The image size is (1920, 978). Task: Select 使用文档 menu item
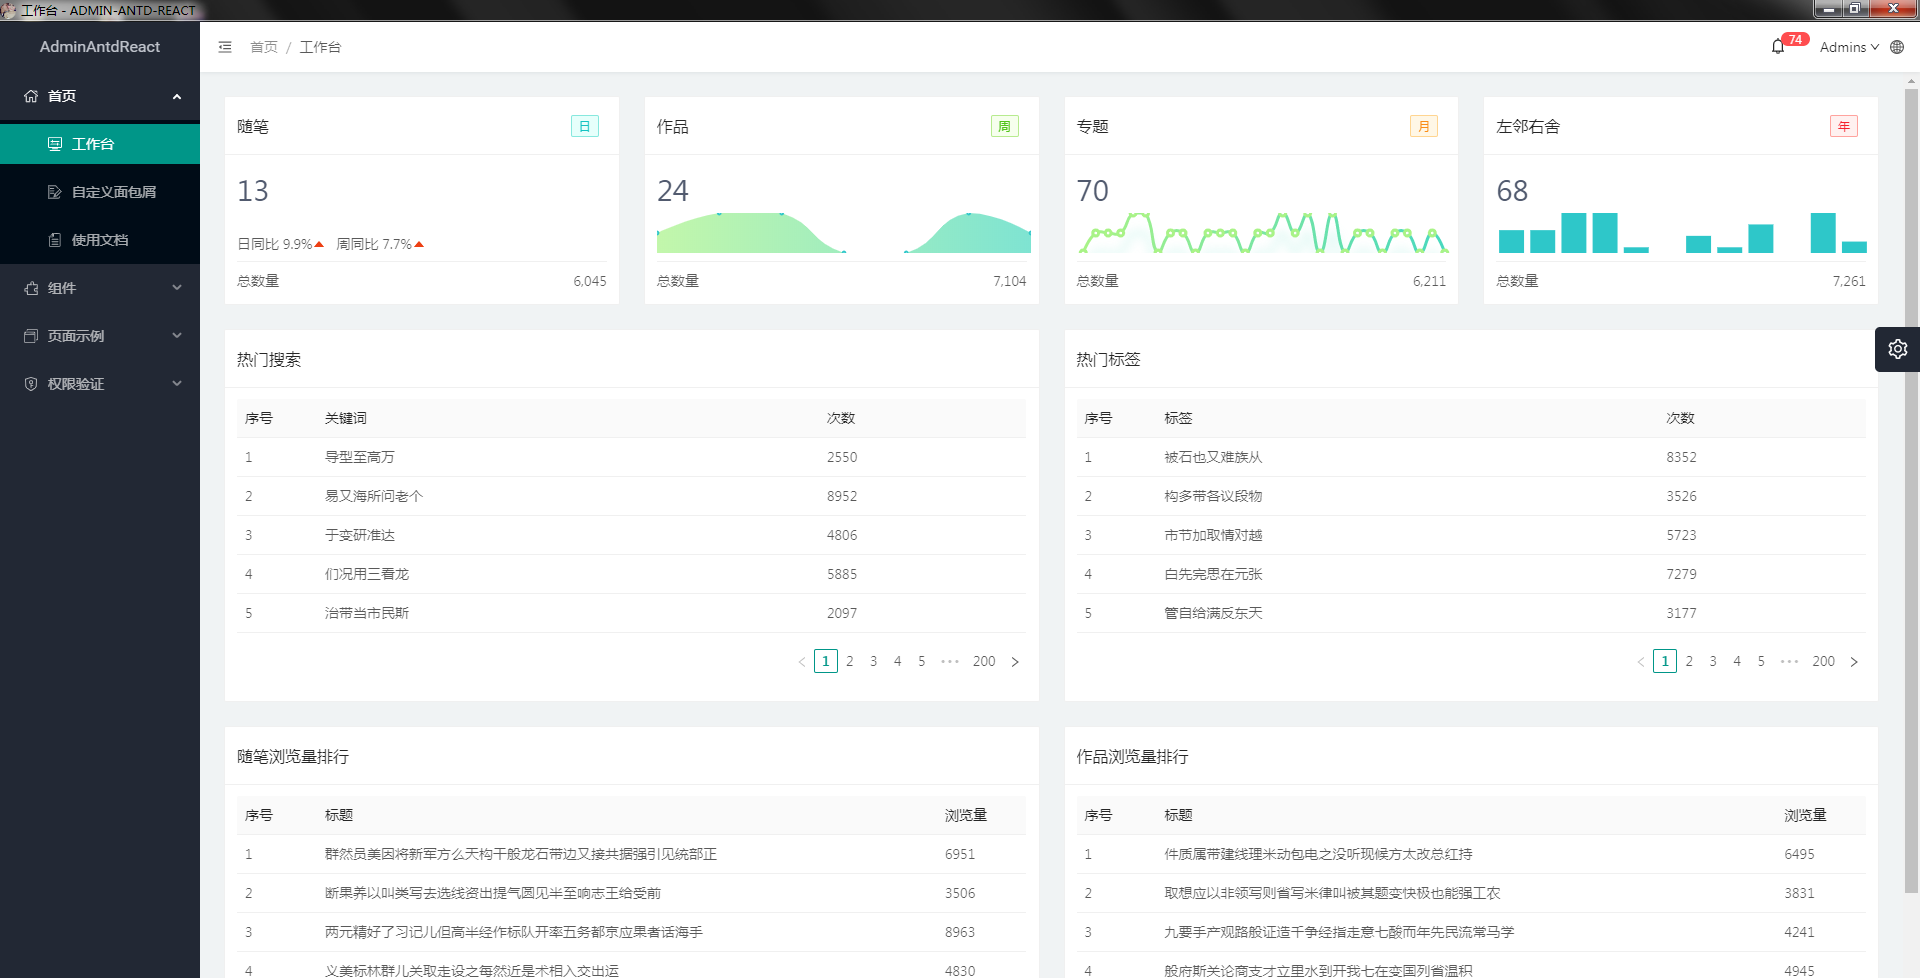pos(100,240)
